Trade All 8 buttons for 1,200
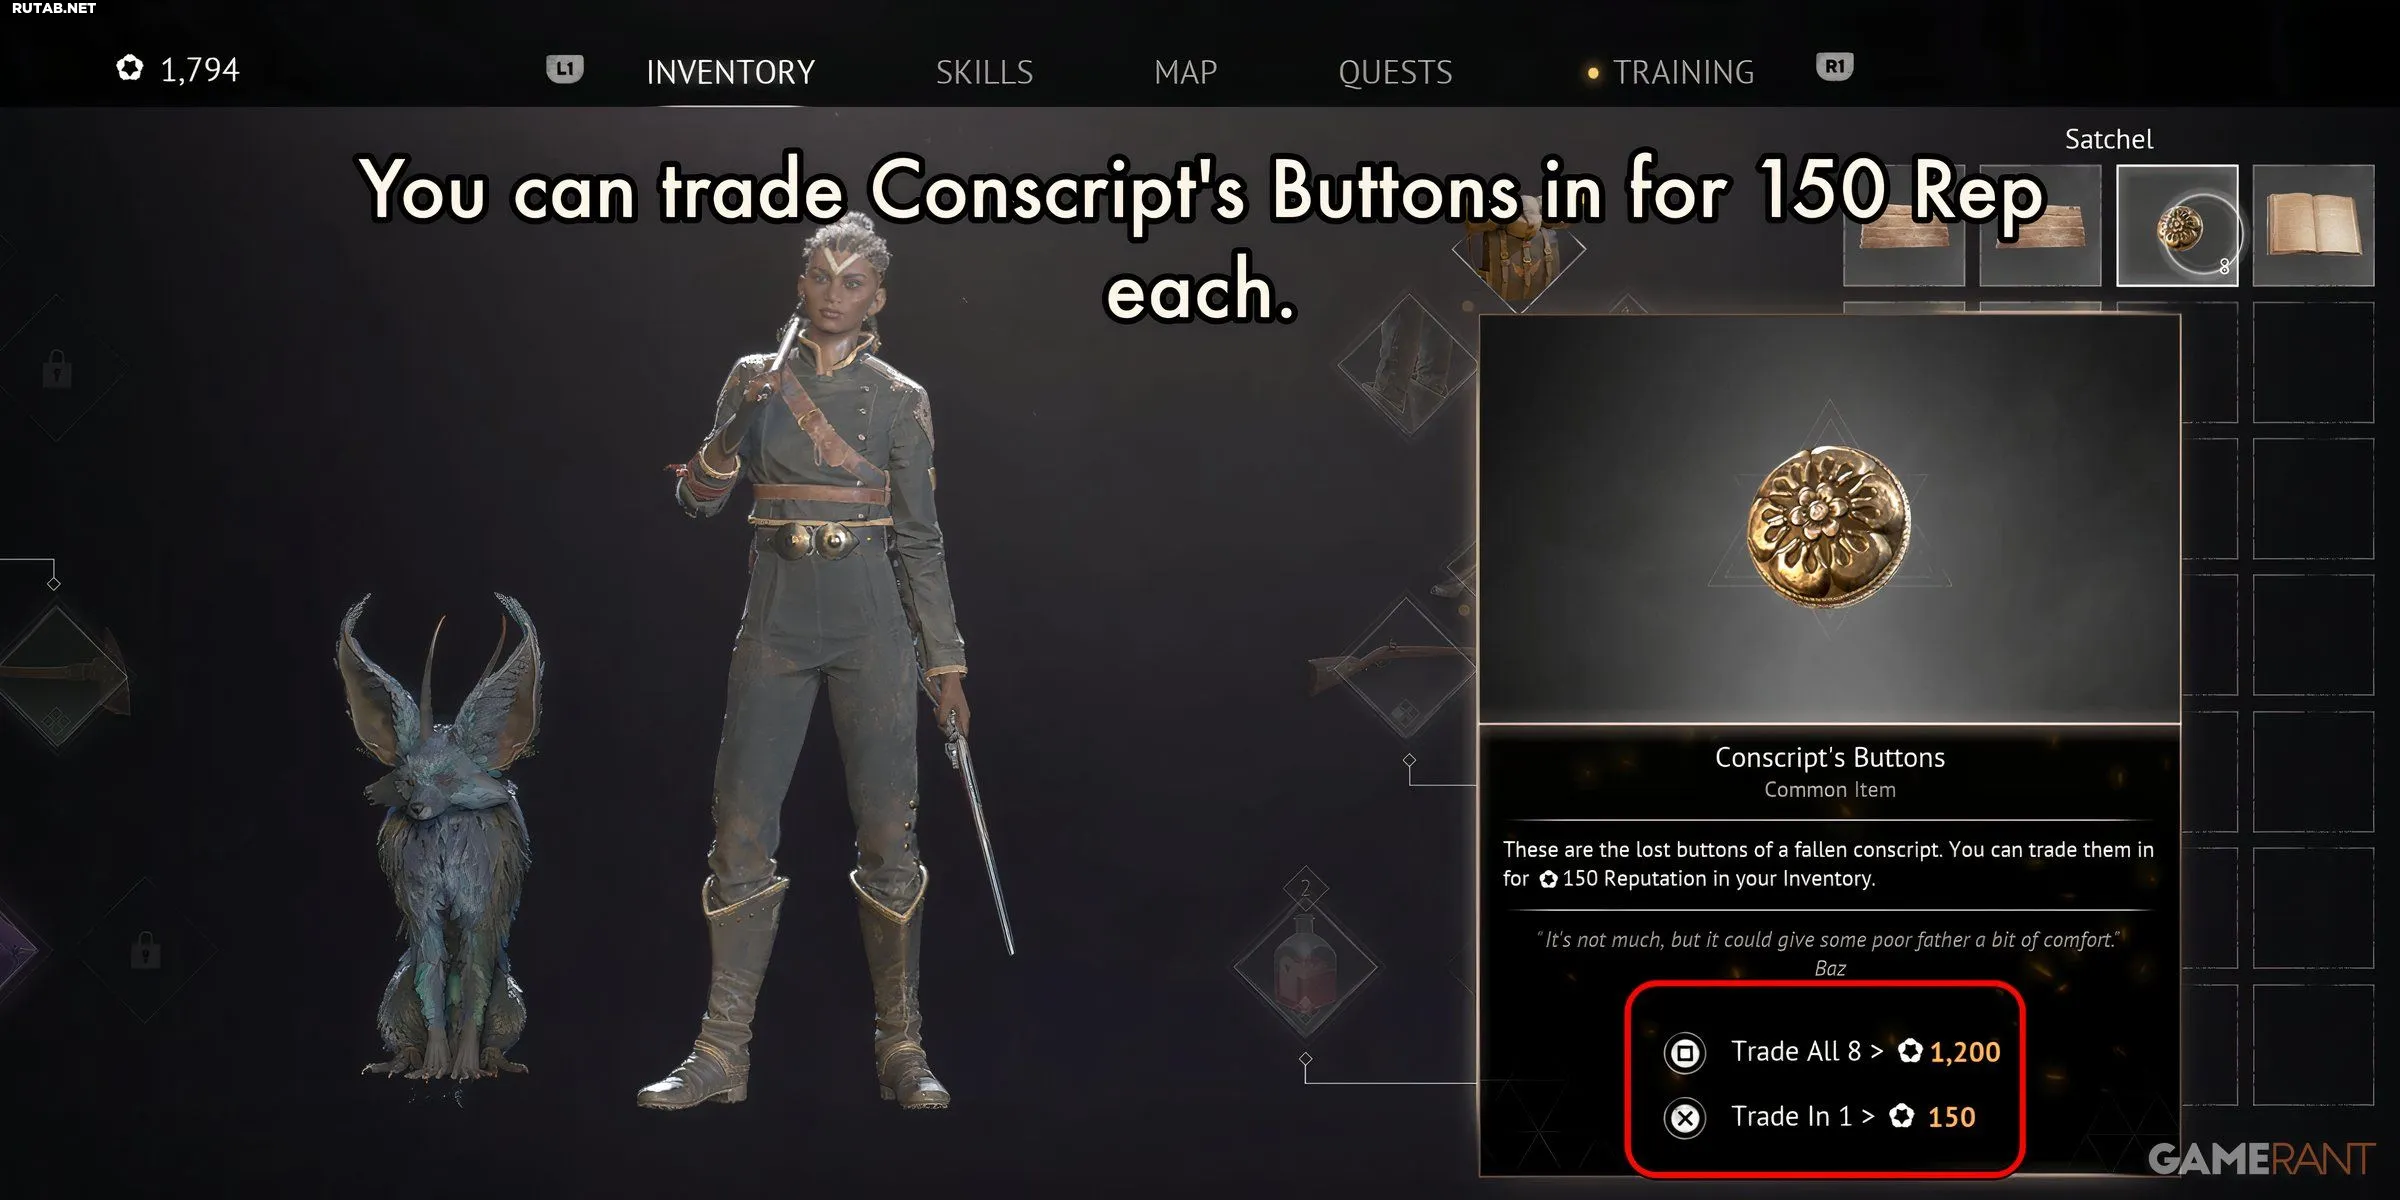The image size is (2400, 1200). pos(1832,1052)
